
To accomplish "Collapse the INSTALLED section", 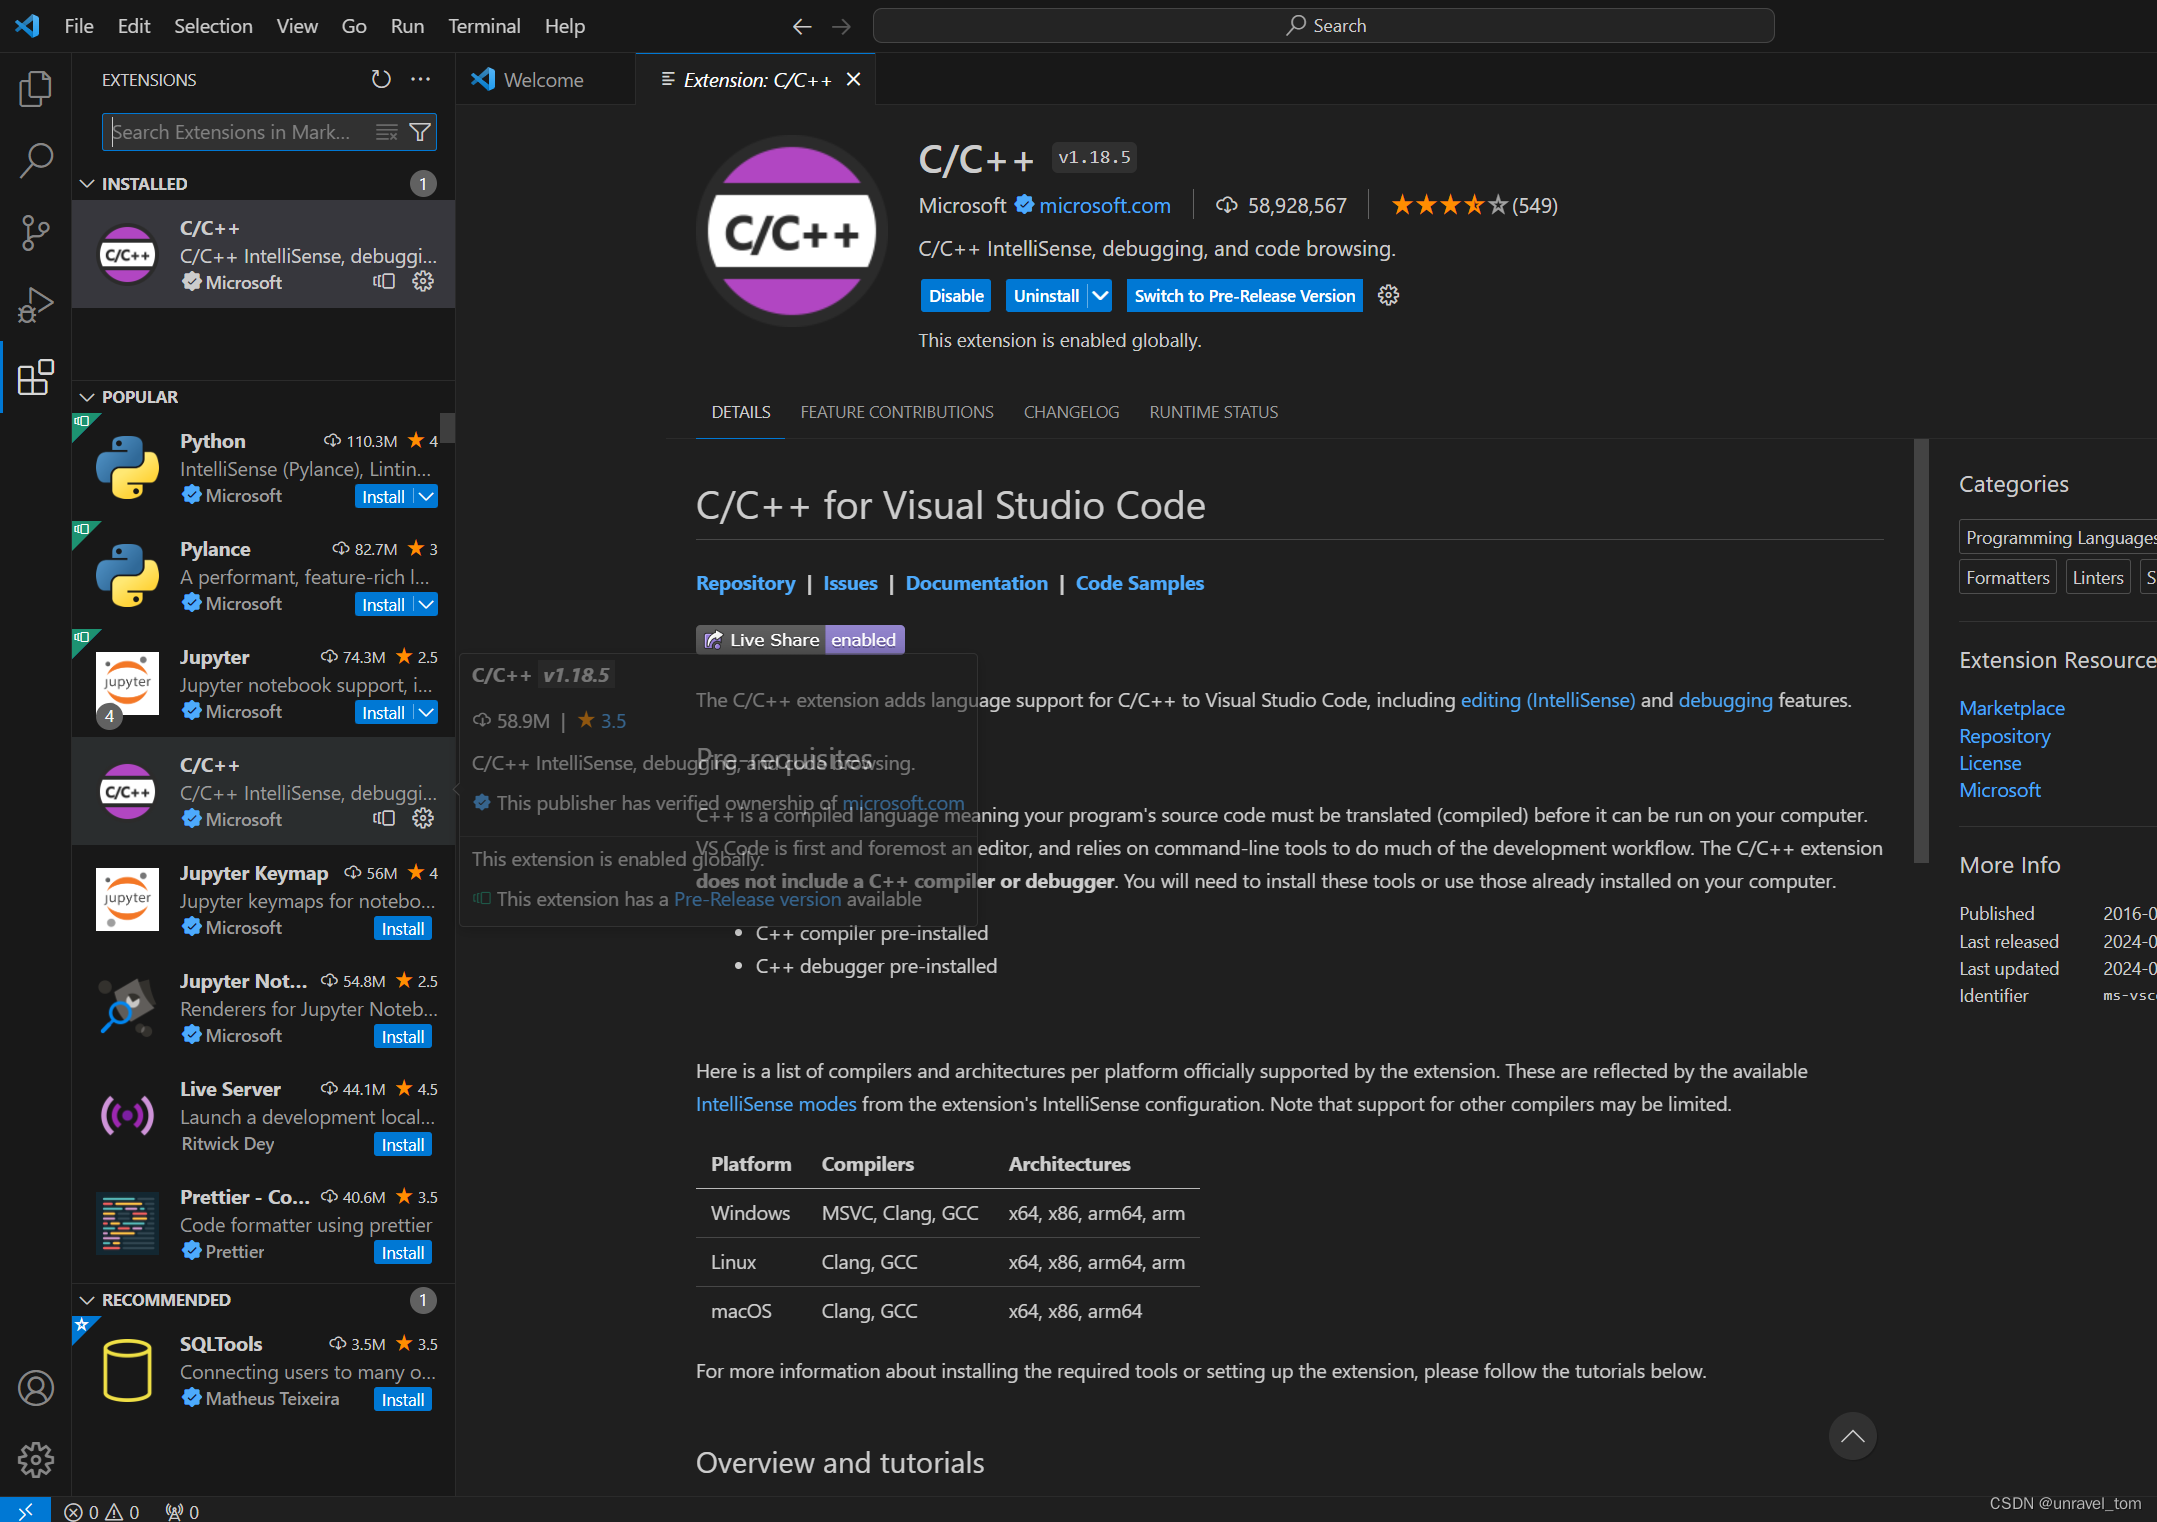I will pos(87,184).
